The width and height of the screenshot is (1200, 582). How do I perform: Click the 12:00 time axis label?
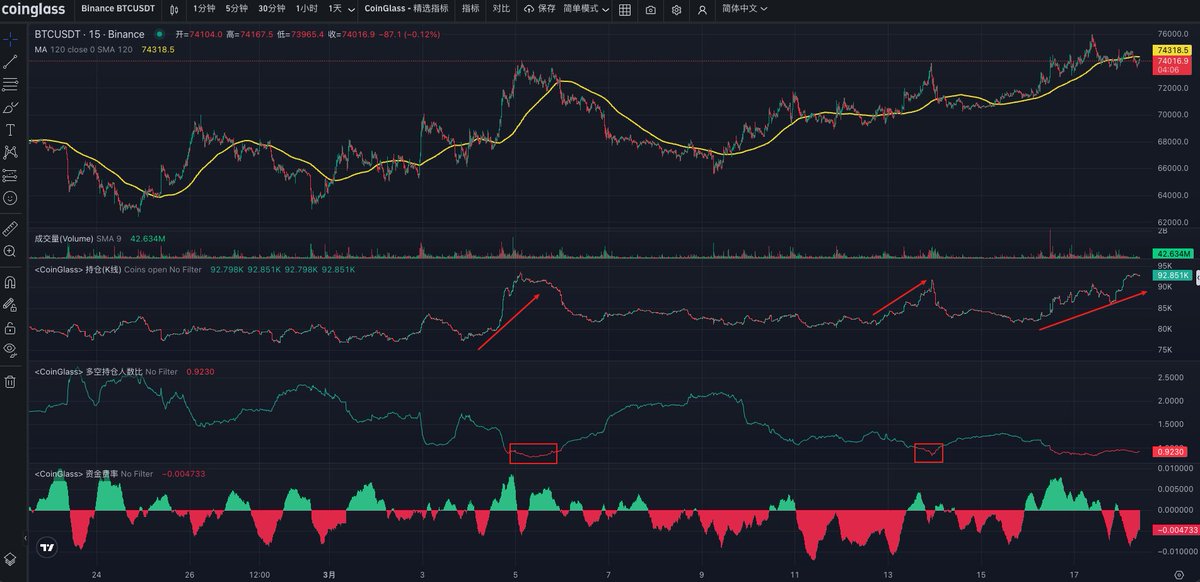tap(259, 575)
